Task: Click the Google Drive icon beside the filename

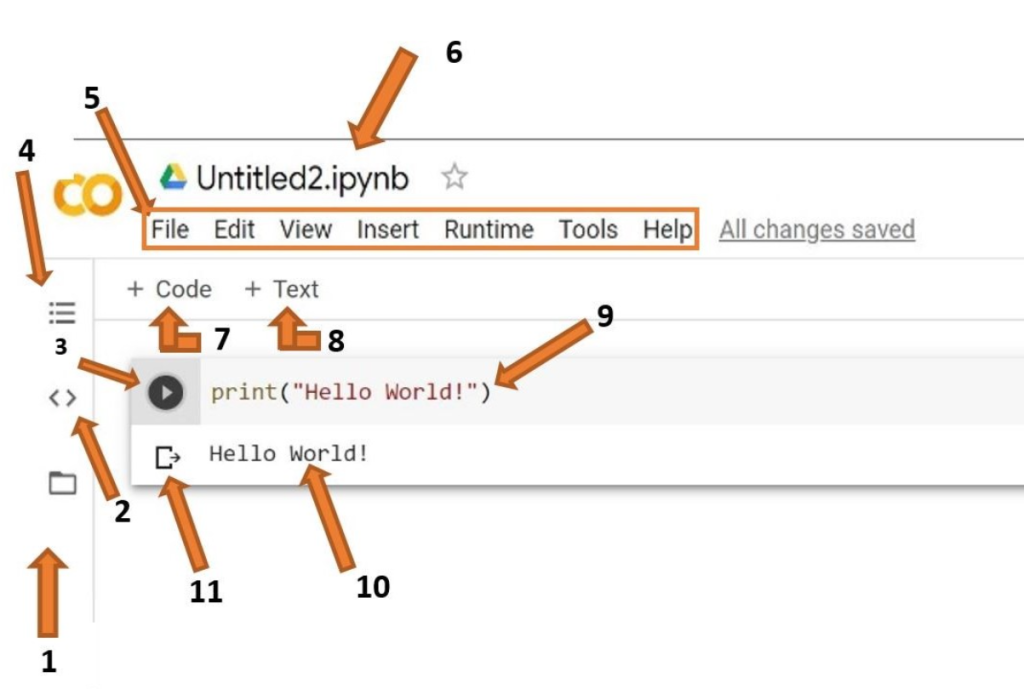Action: (x=173, y=178)
